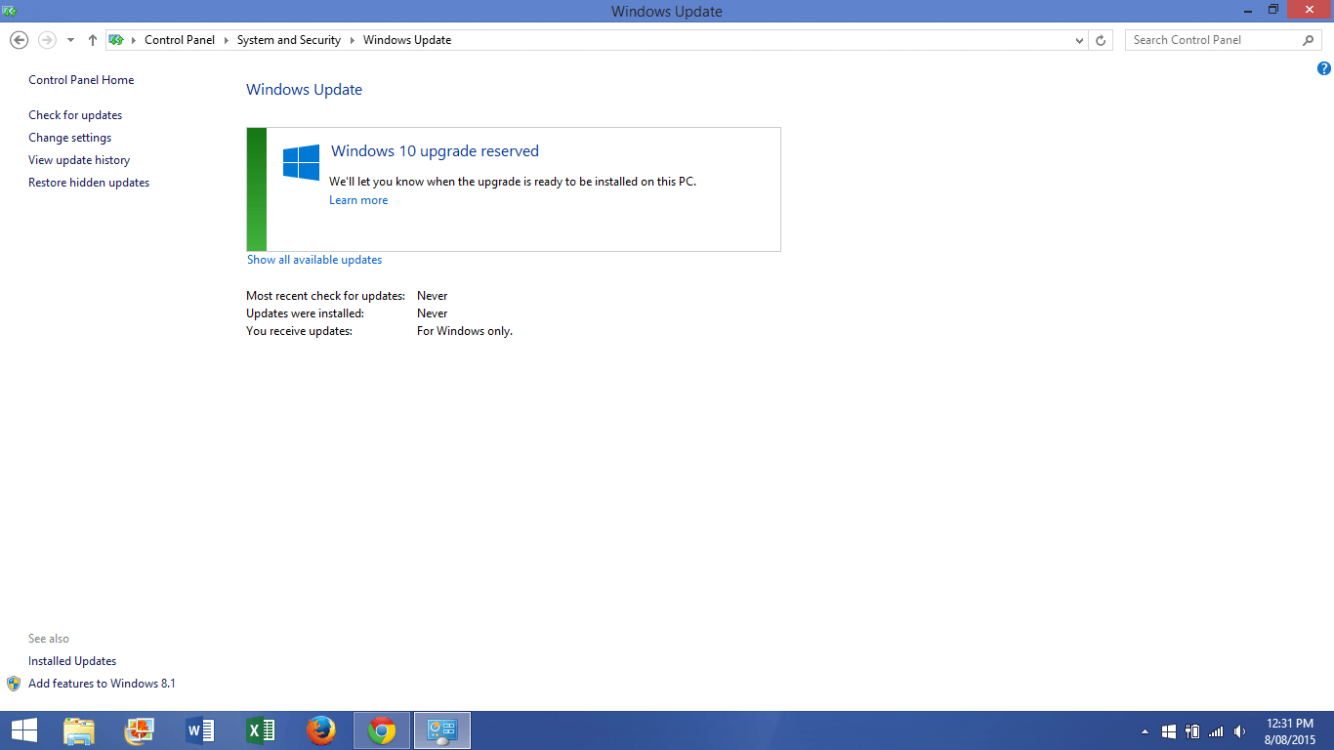Go up one level with Up arrow

pyautogui.click(x=92, y=40)
